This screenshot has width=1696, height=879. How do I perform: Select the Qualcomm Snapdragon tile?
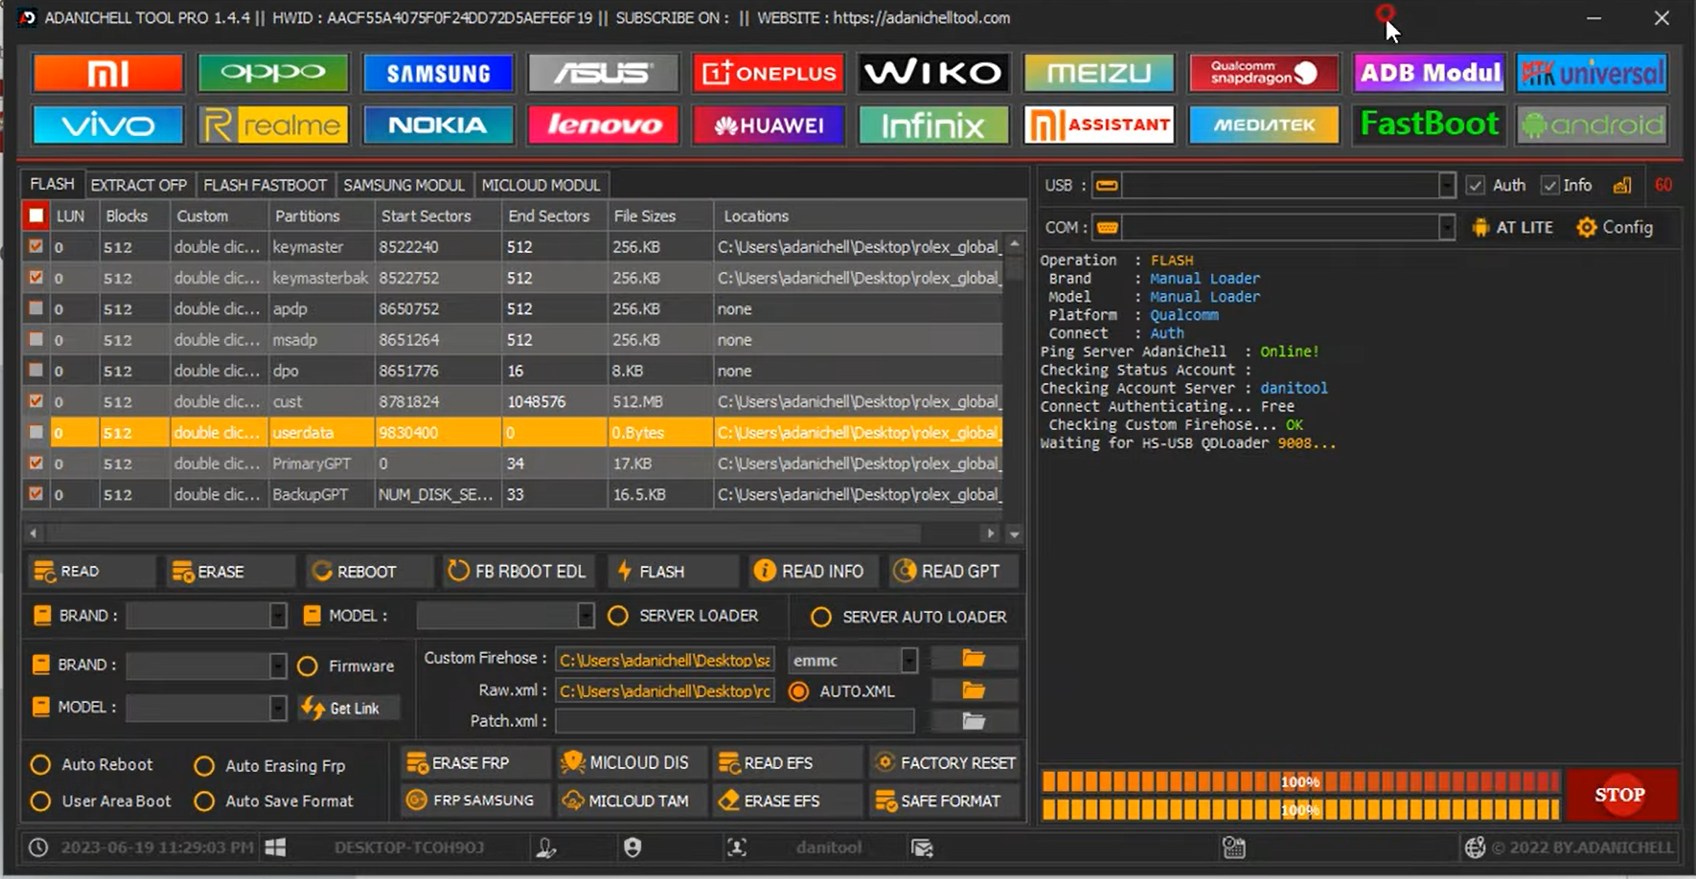pos(1264,73)
